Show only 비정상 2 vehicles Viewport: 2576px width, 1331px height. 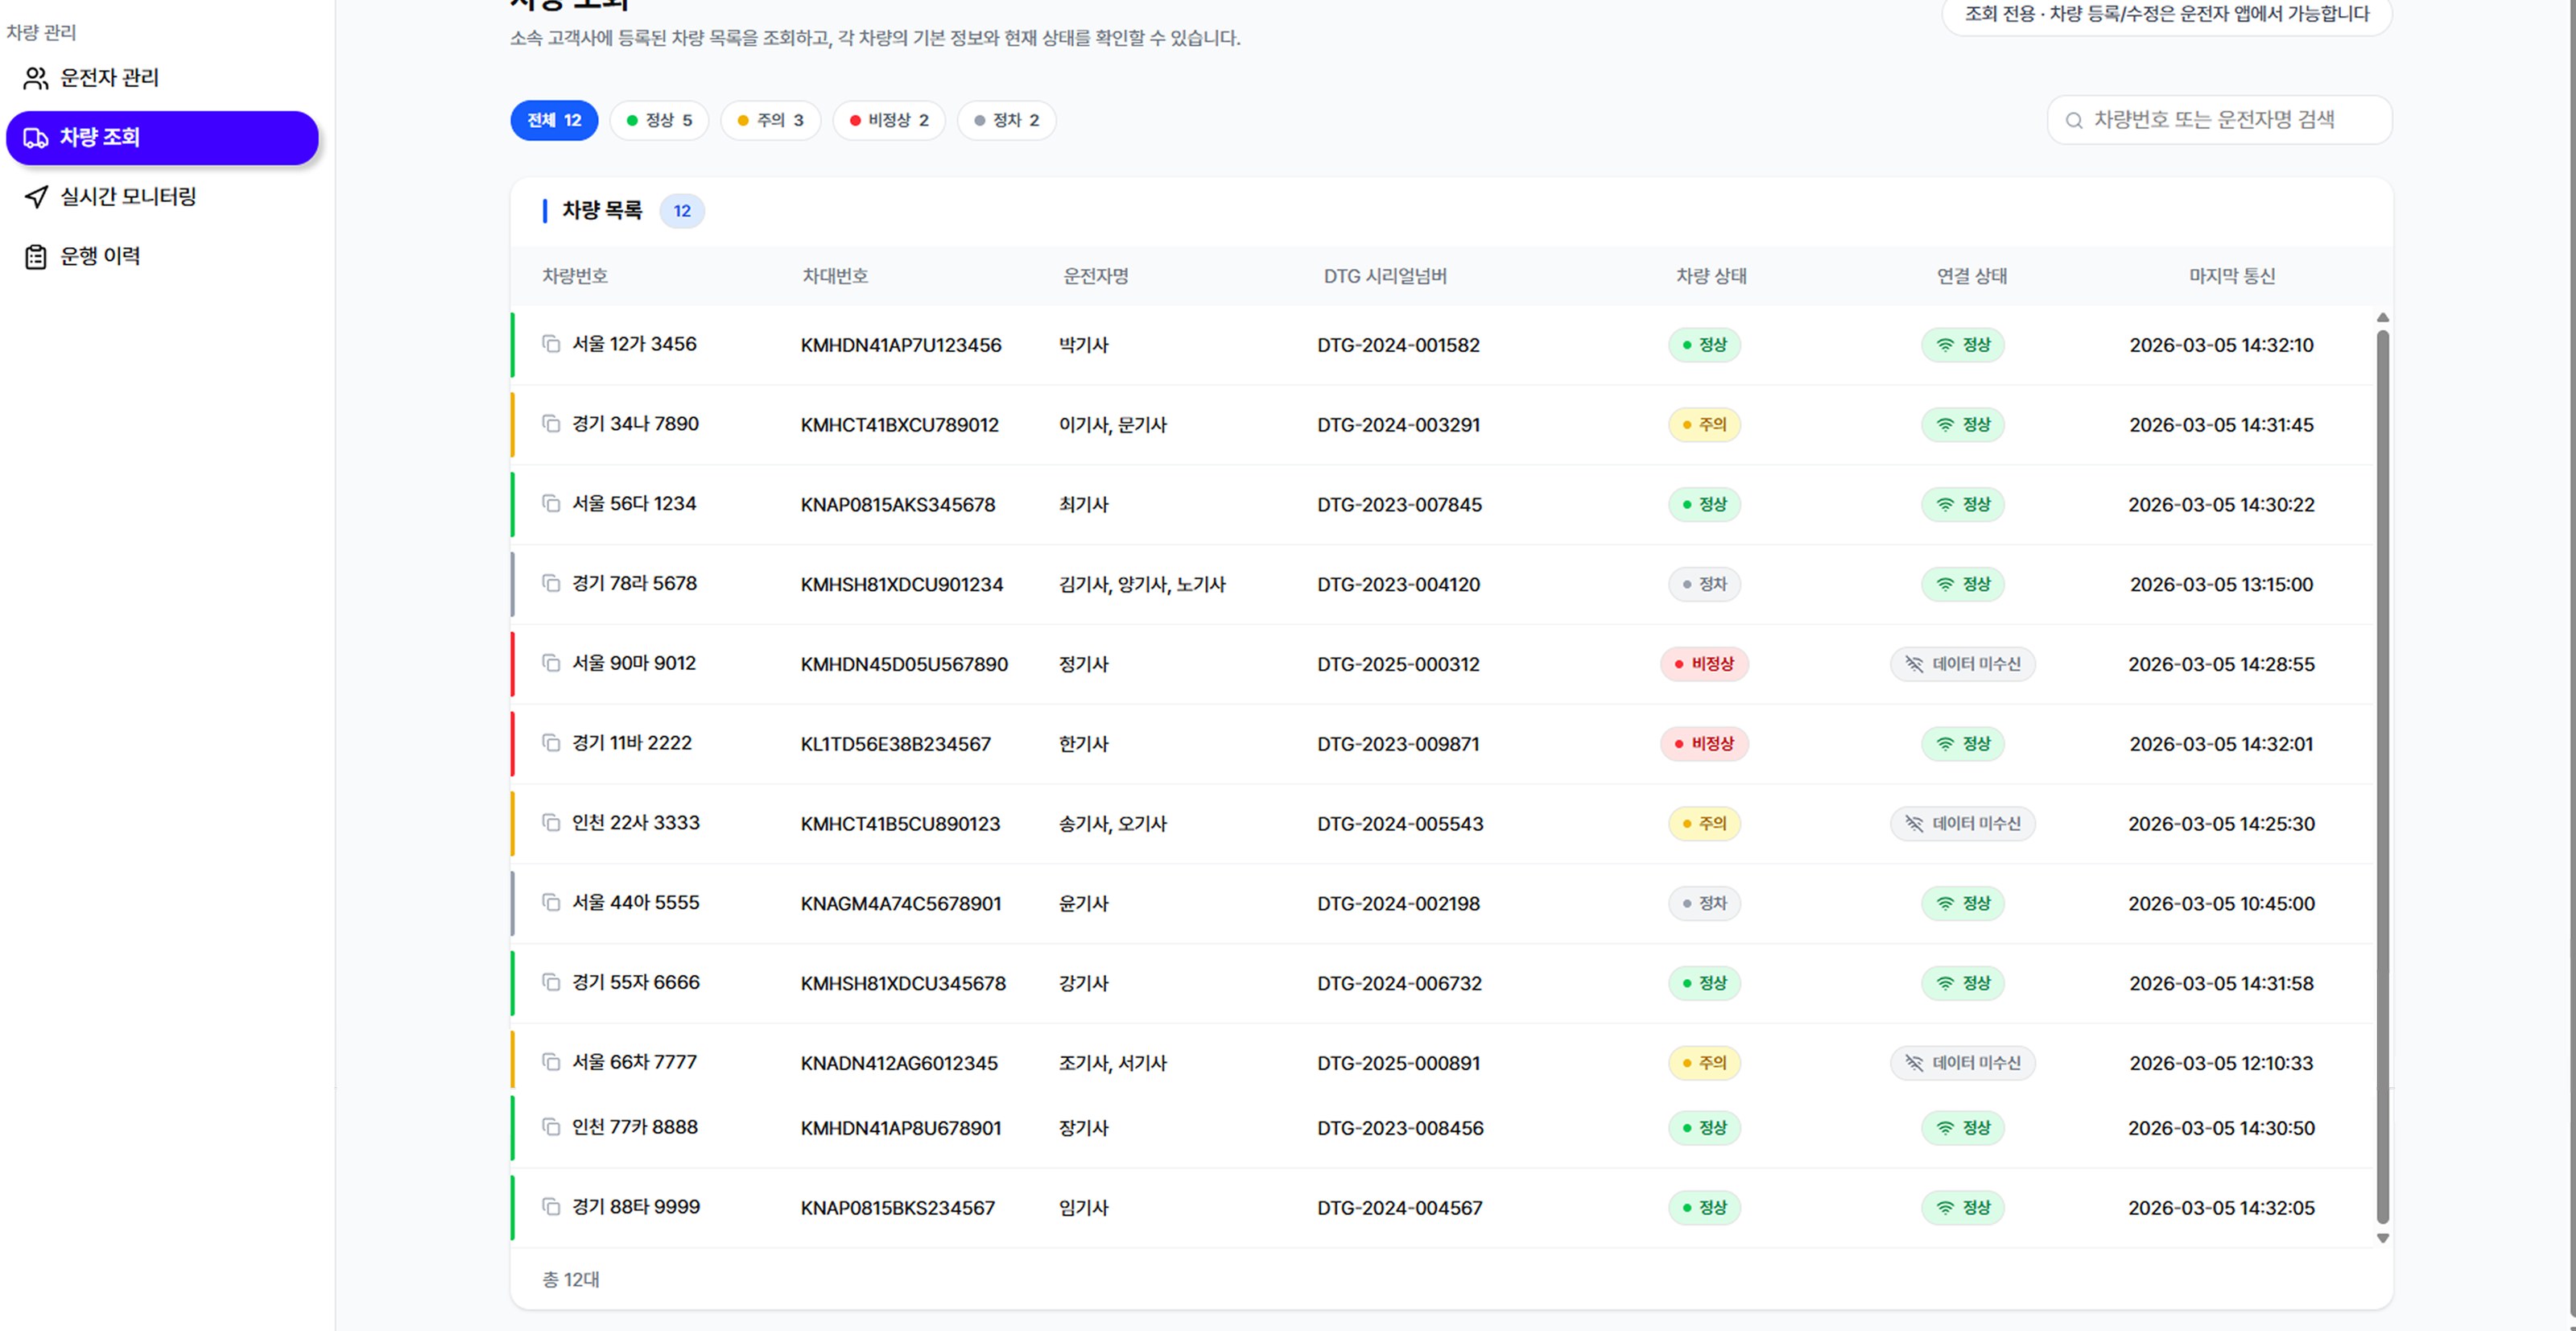pyautogui.click(x=889, y=120)
